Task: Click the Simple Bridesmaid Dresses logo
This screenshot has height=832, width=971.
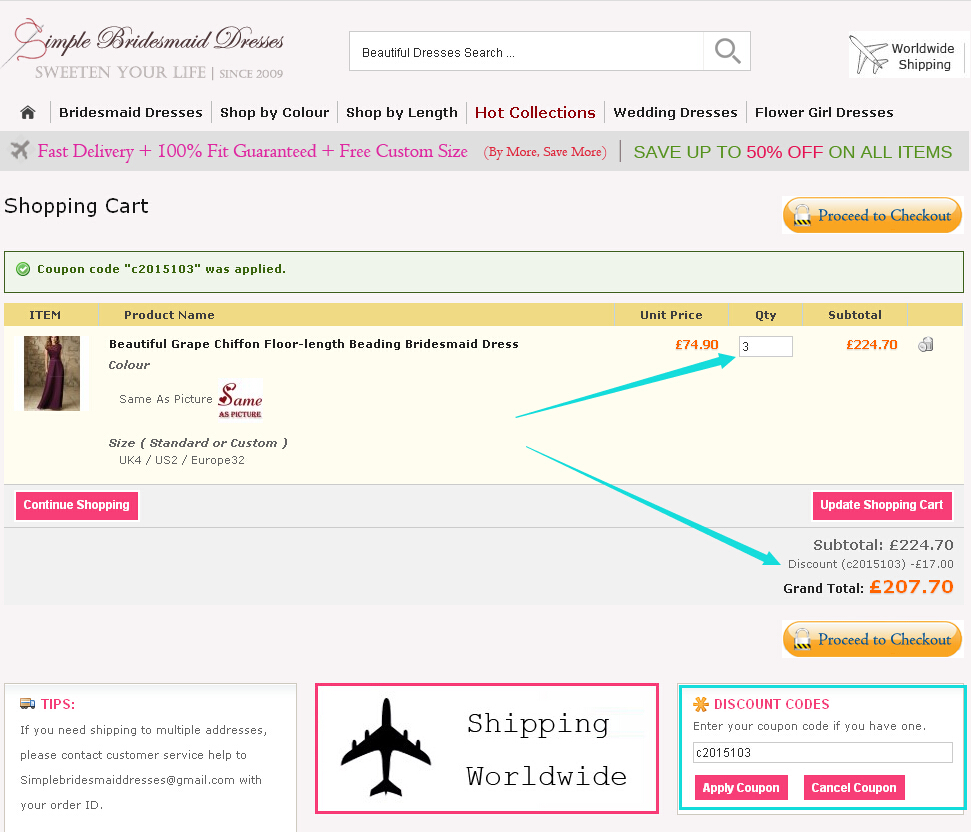Action: coord(144,51)
